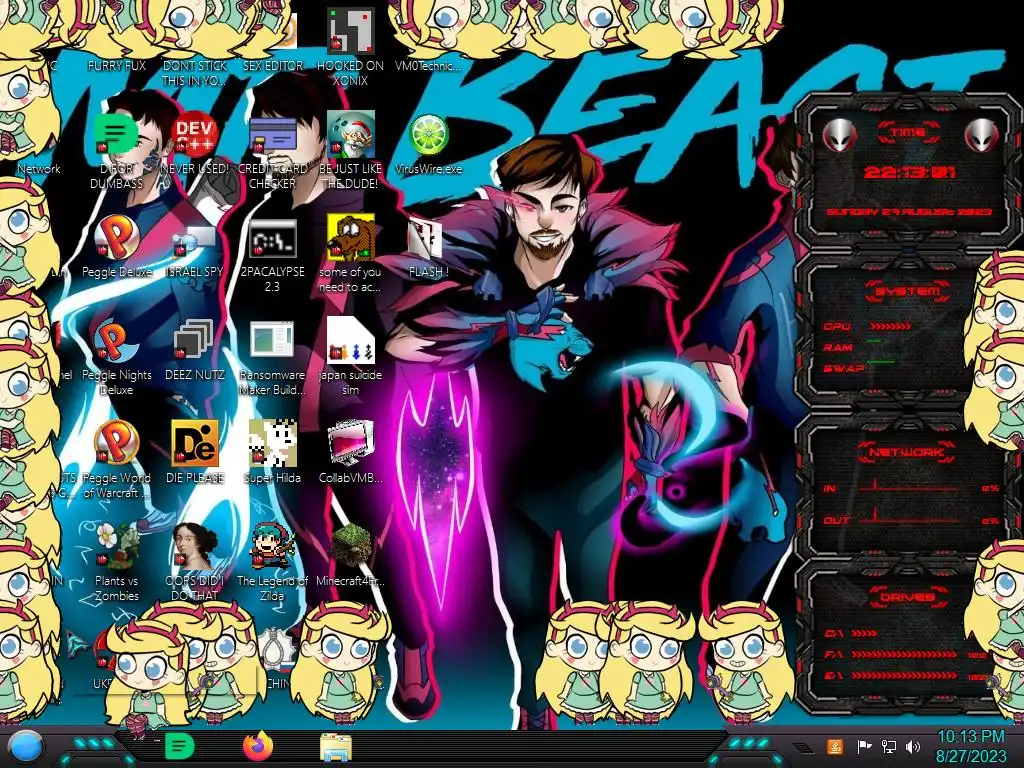Click the CPU usage meter in System widget
Viewport: 1024px width, 768px height.
point(890,326)
